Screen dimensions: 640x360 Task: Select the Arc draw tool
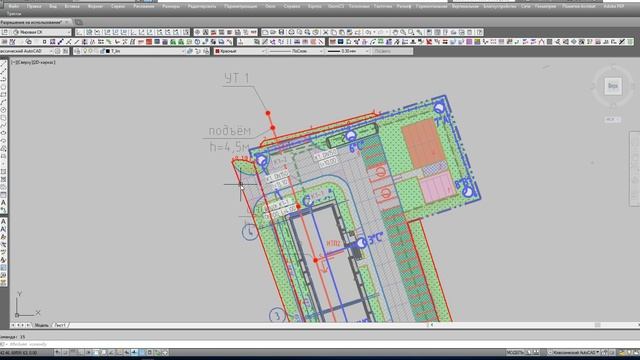pyautogui.click(x=3, y=102)
